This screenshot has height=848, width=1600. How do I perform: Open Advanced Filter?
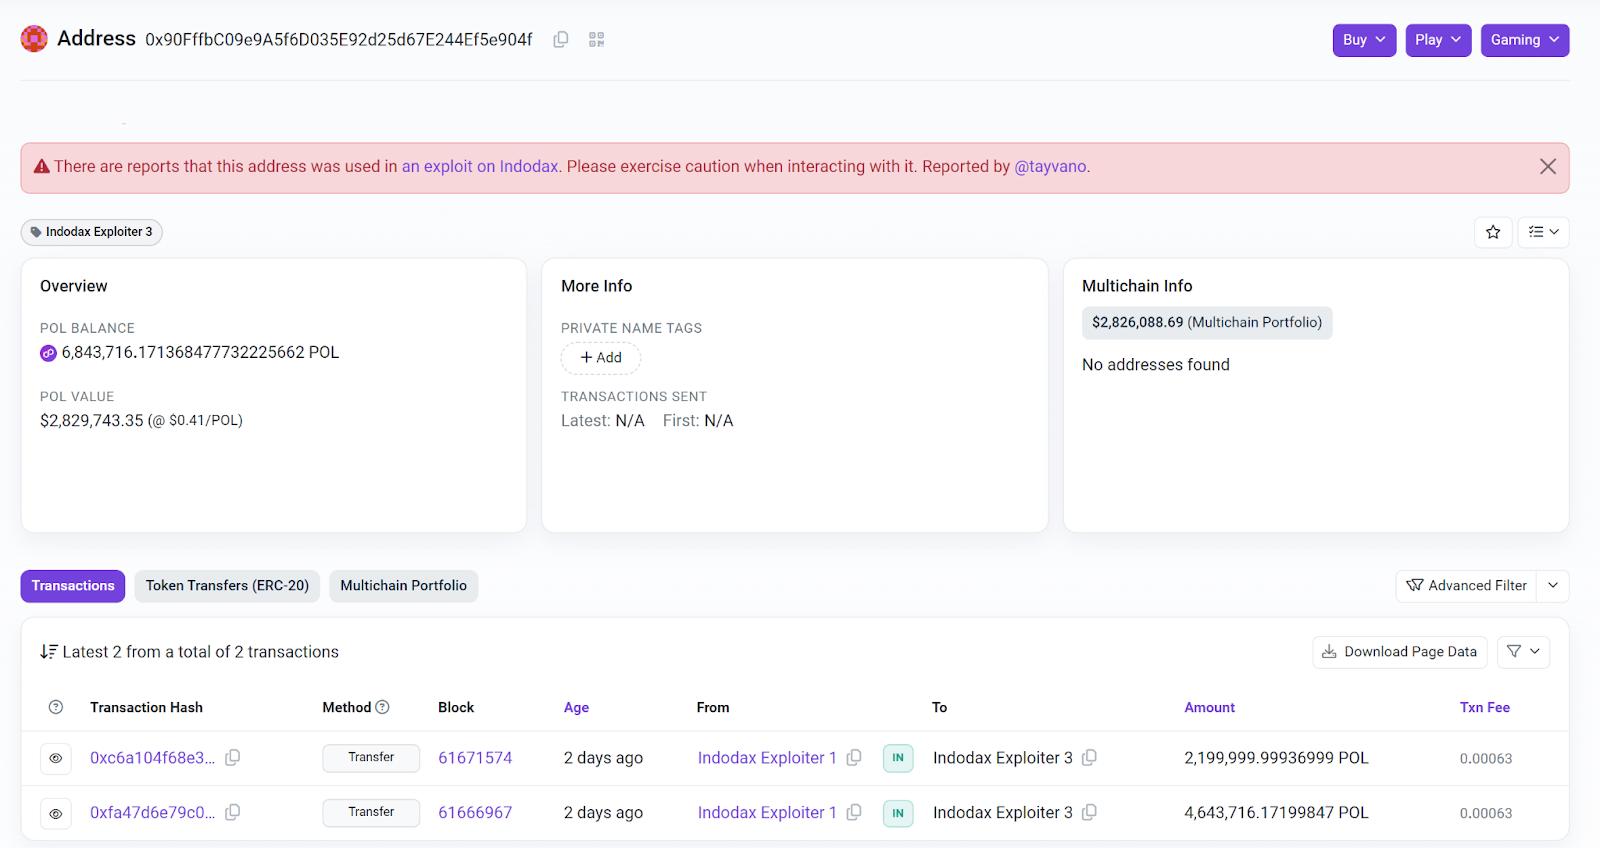pos(1467,586)
